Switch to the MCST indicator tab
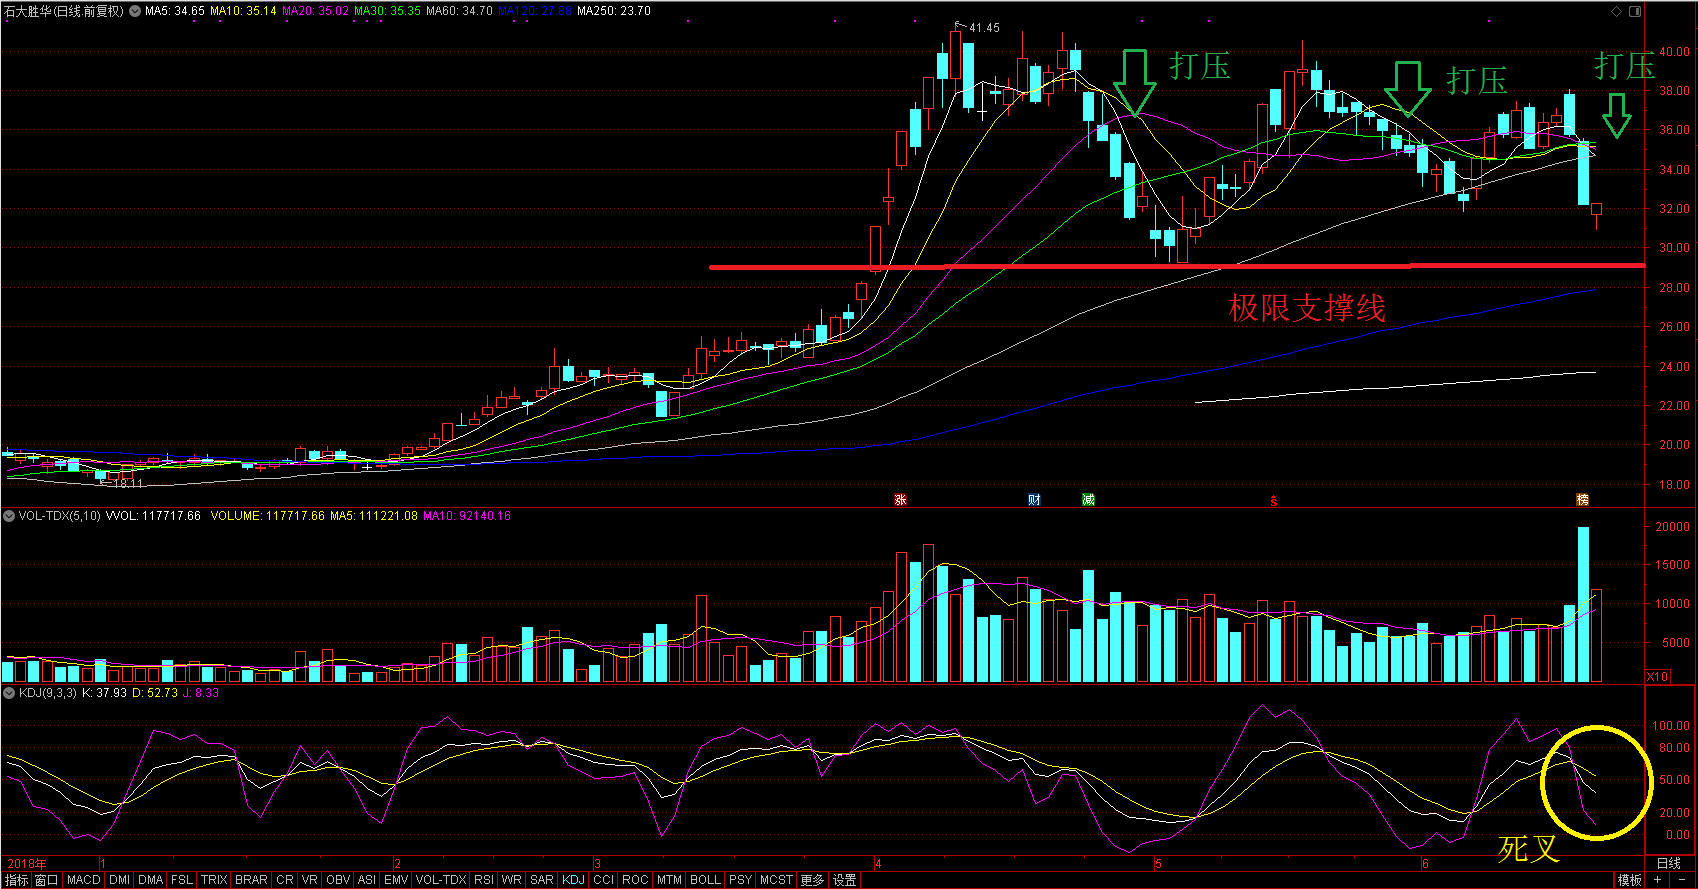Image resolution: width=1698 pixels, height=889 pixels. point(776,880)
